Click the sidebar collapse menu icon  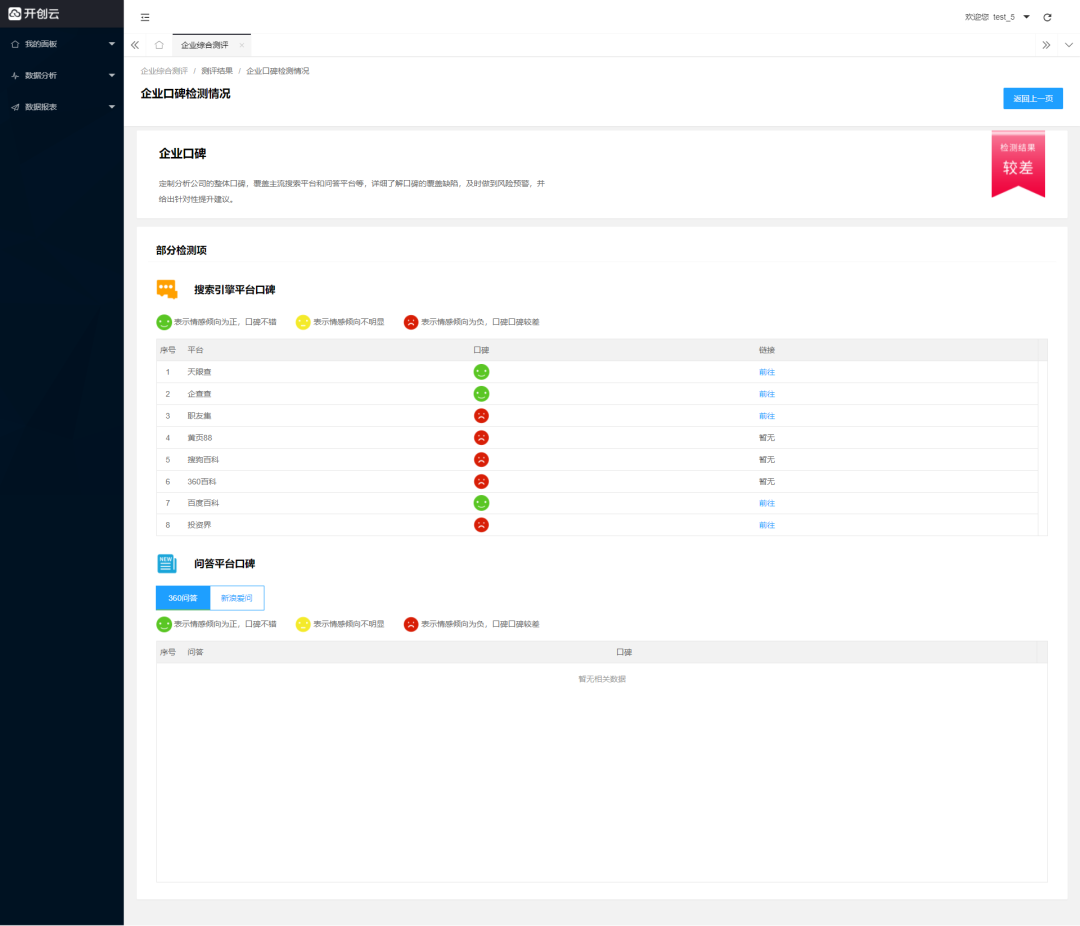coord(145,17)
